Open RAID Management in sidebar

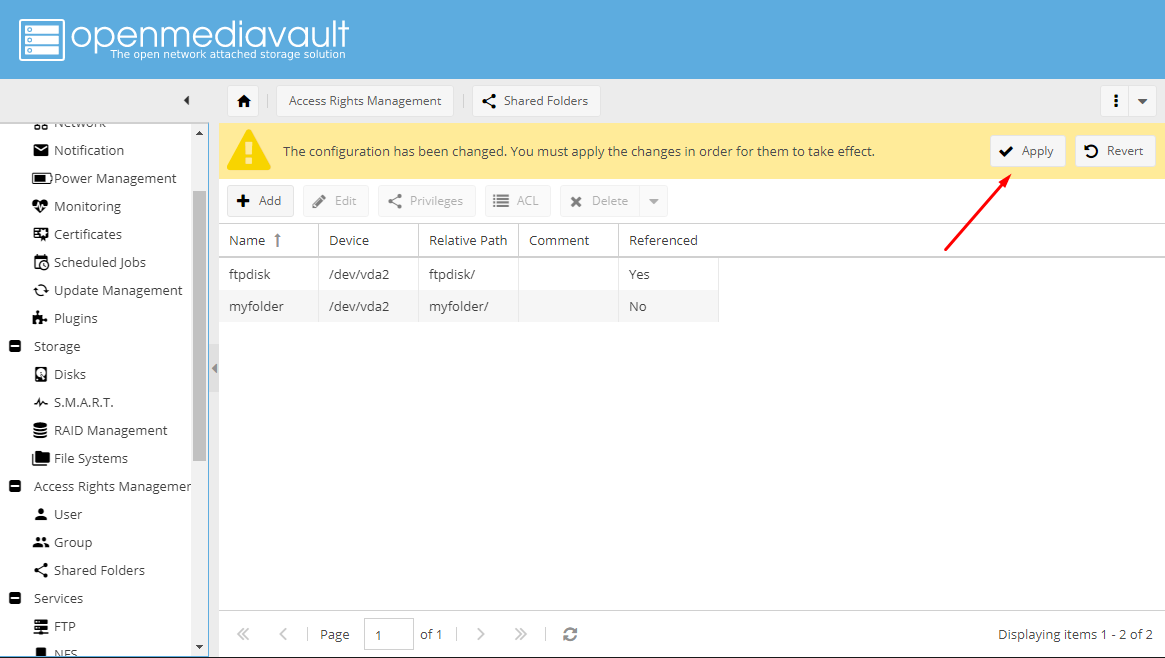point(110,430)
